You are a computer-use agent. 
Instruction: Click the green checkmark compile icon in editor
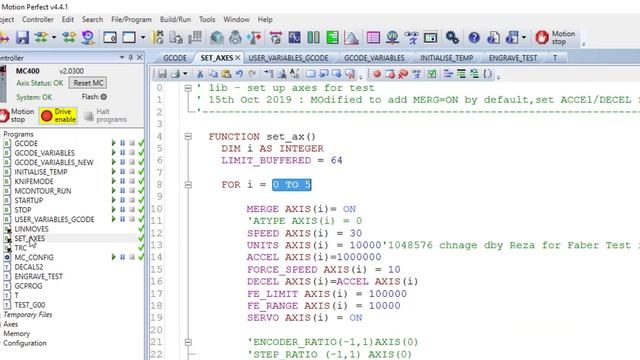[432, 74]
